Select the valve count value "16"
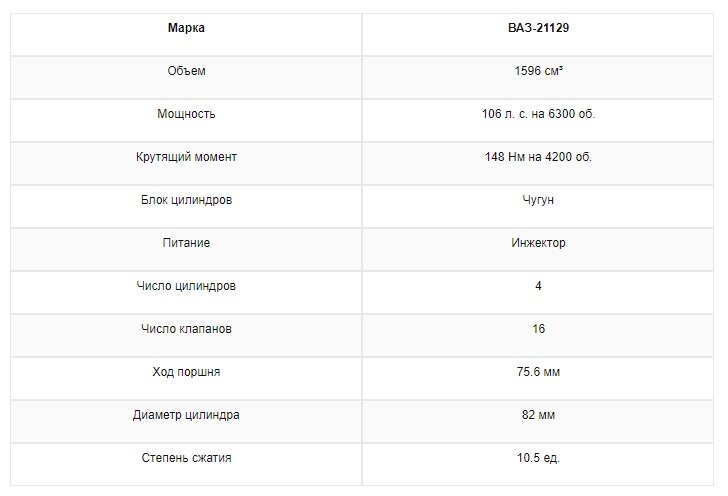 [x=538, y=329]
